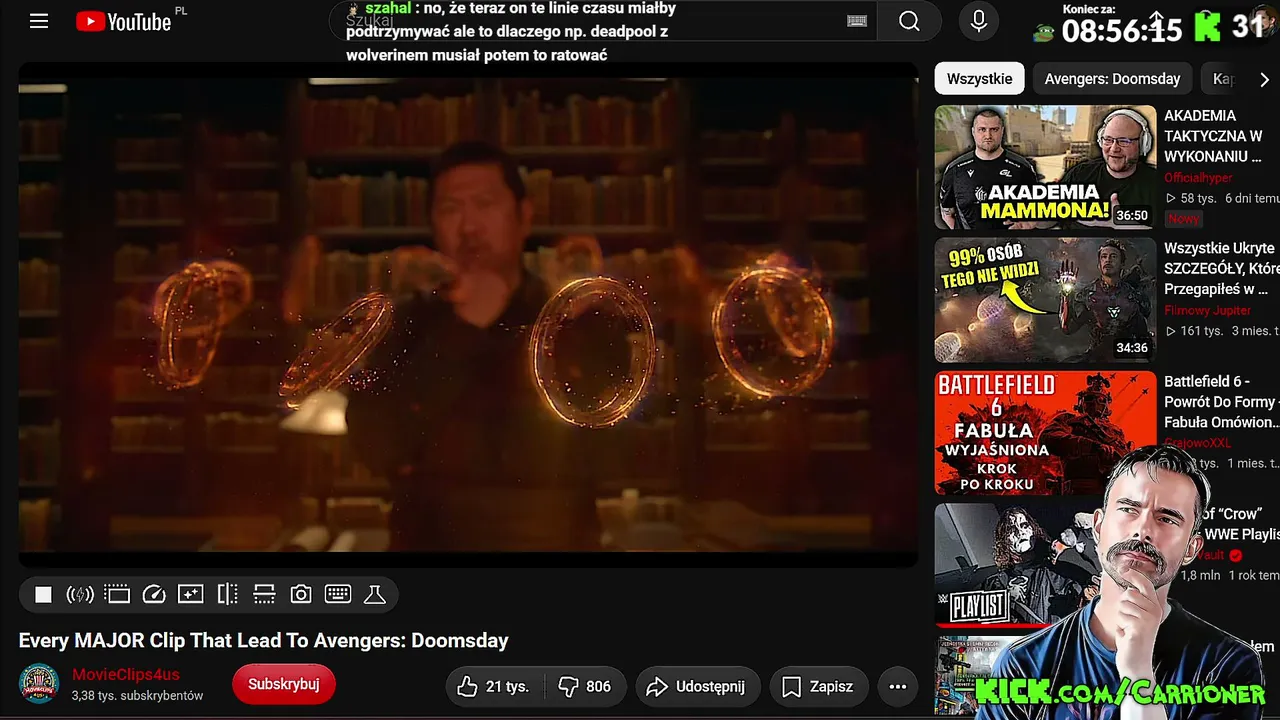Click the lab flask icon in the video toolbar

[375, 595]
